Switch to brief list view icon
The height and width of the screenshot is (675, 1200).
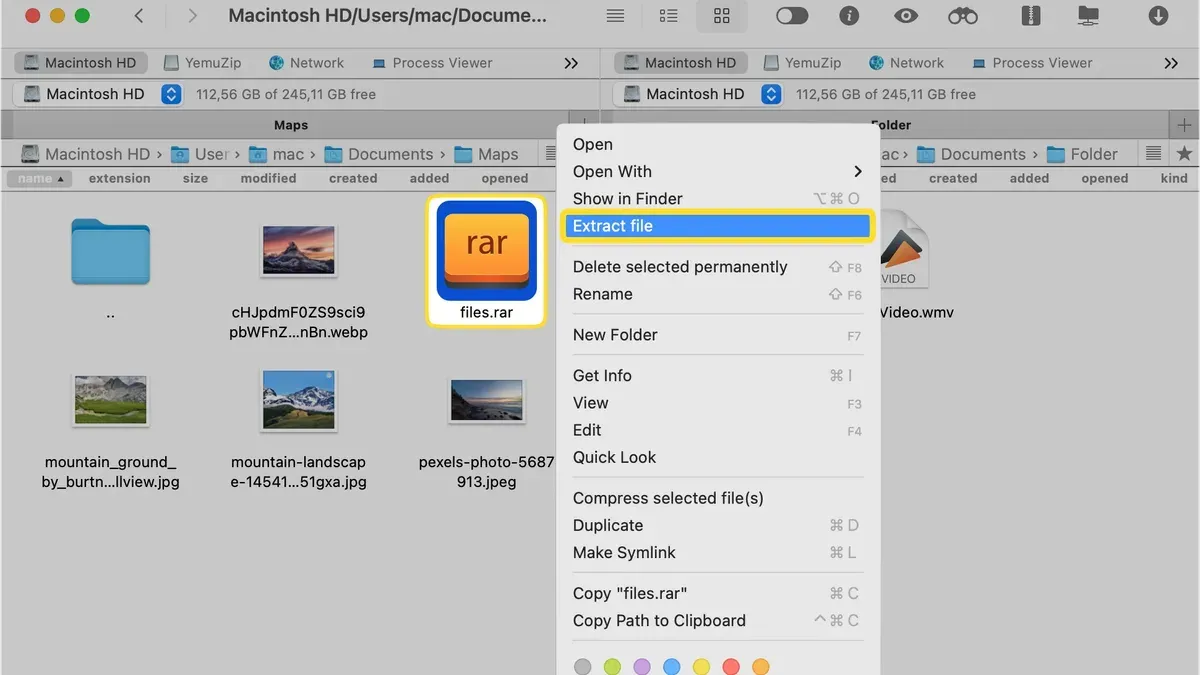[x=616, y=16]
